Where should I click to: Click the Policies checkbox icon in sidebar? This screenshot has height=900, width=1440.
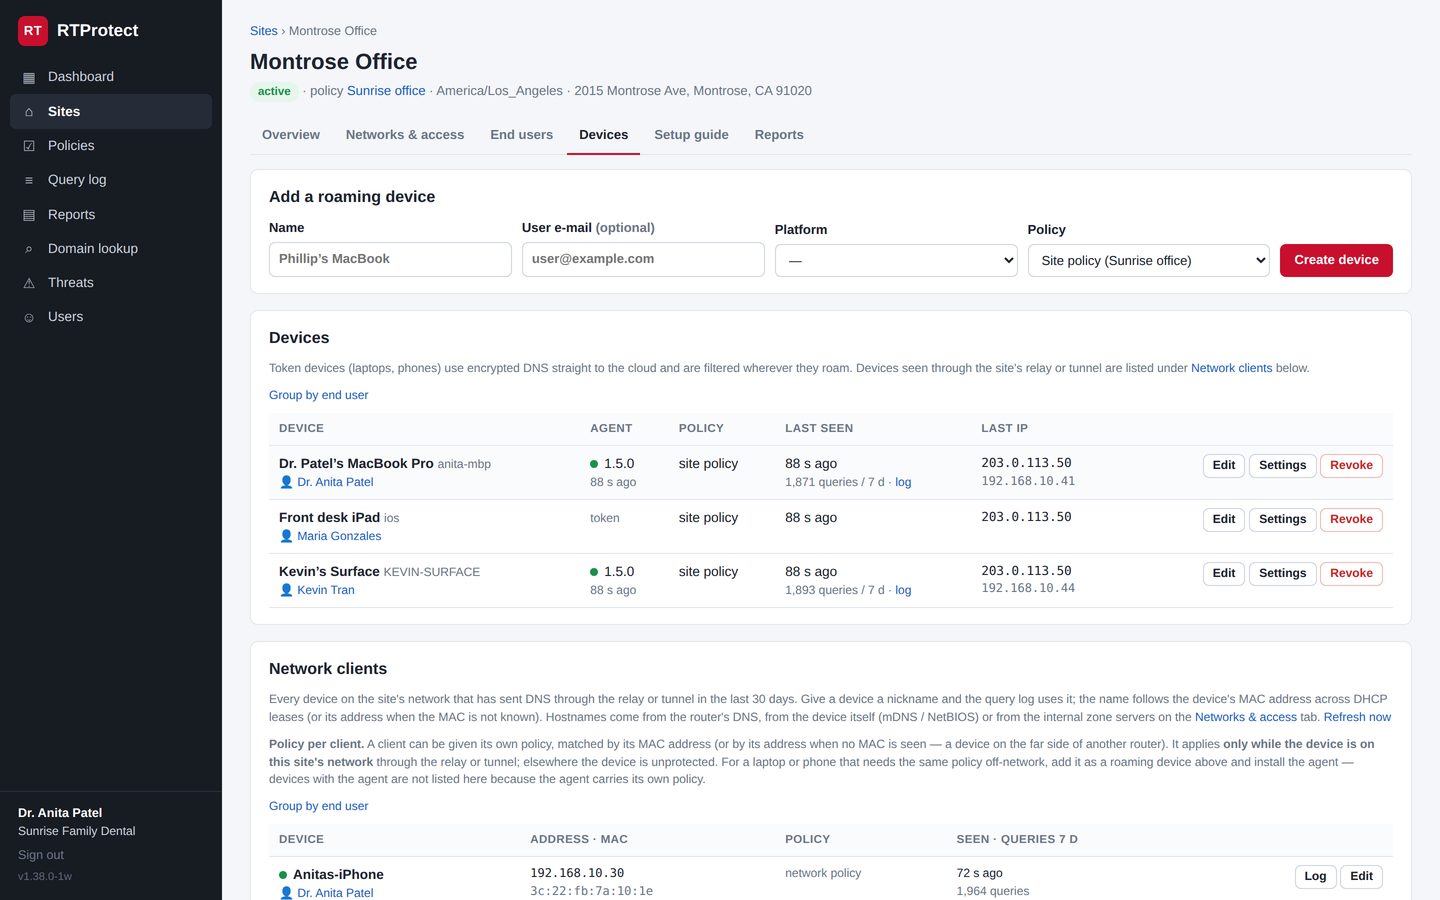[29, 146]
